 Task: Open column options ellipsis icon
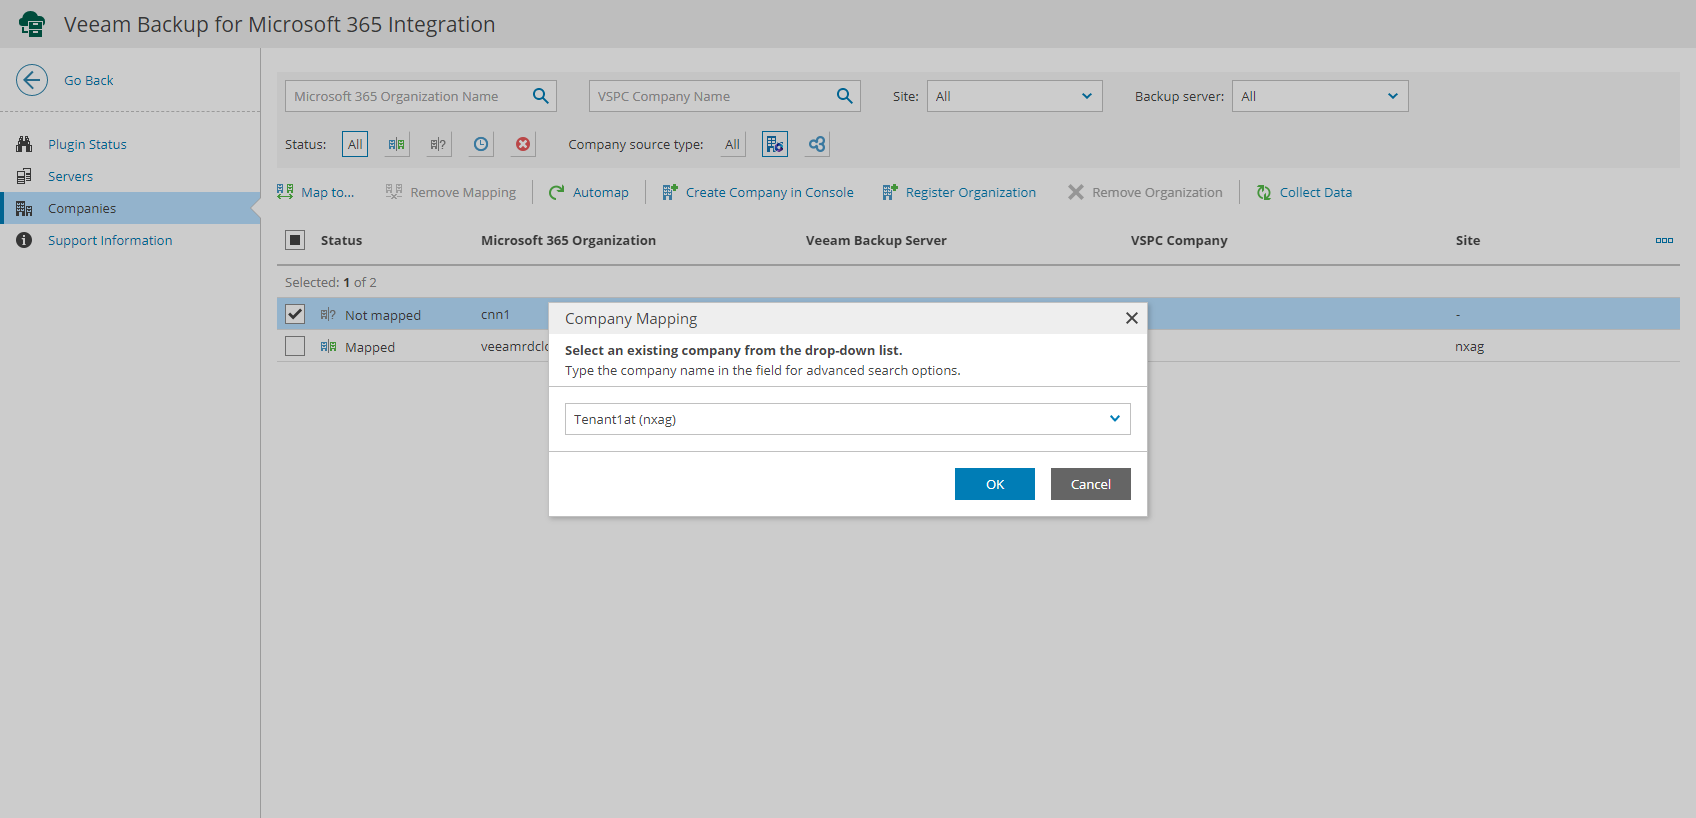(x=1664, y=240)
